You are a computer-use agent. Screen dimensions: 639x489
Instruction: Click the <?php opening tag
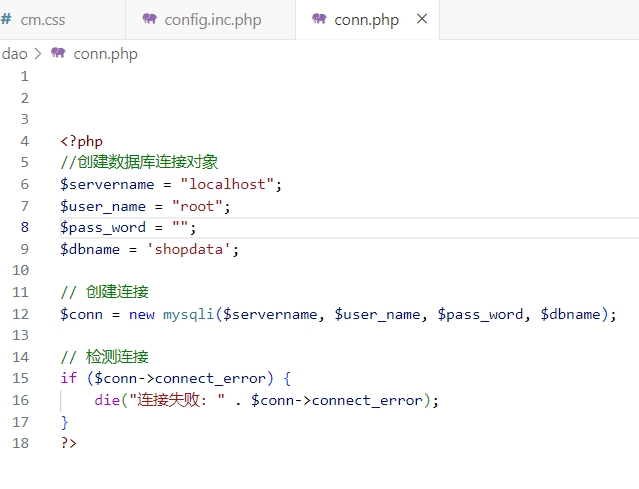click(82, 141)
